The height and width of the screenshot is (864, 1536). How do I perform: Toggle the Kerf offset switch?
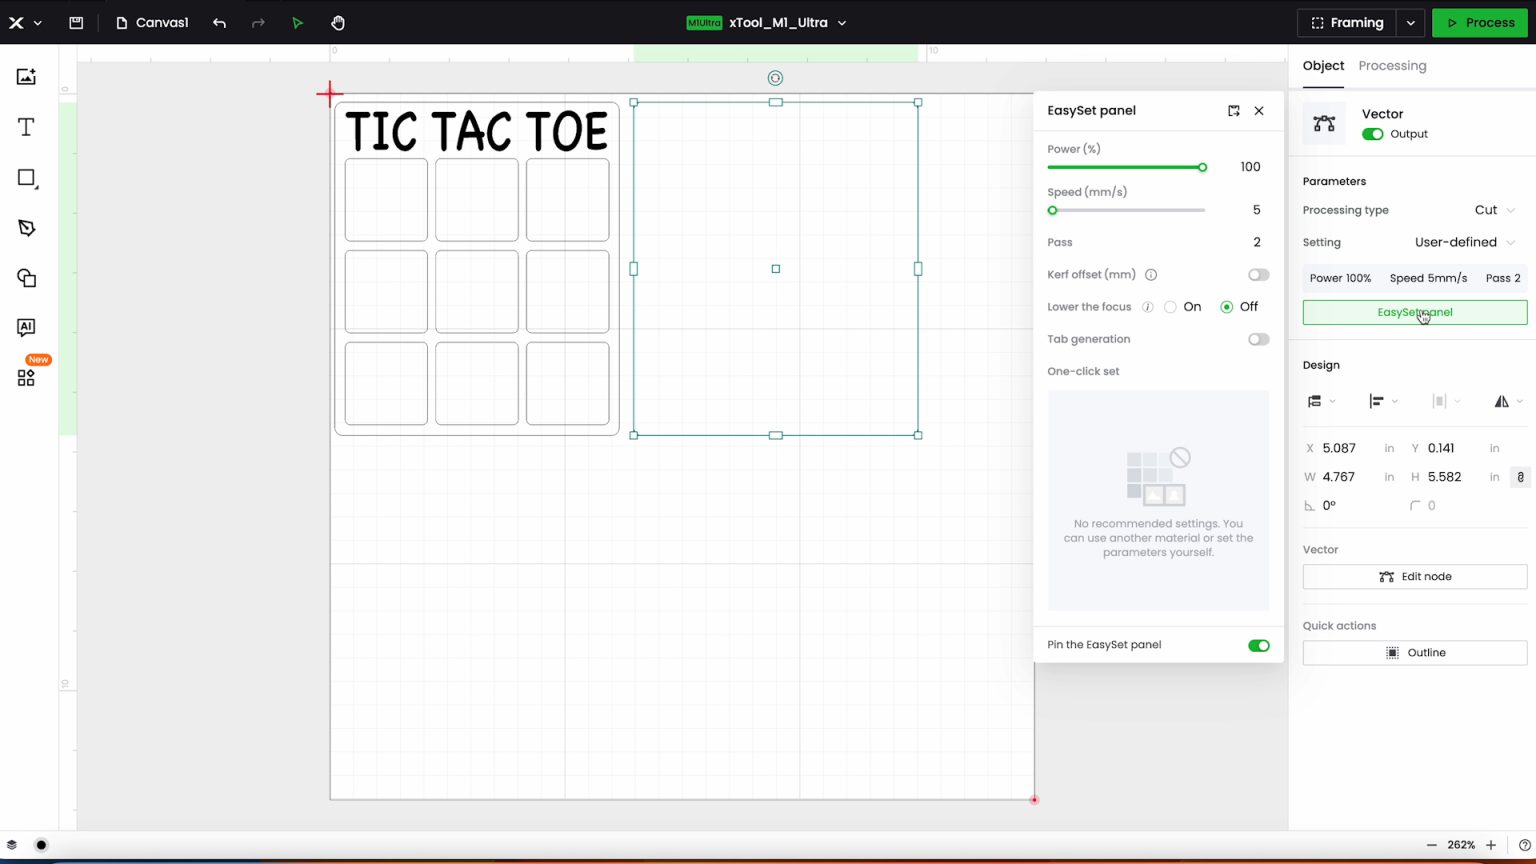coord(1258,275)
